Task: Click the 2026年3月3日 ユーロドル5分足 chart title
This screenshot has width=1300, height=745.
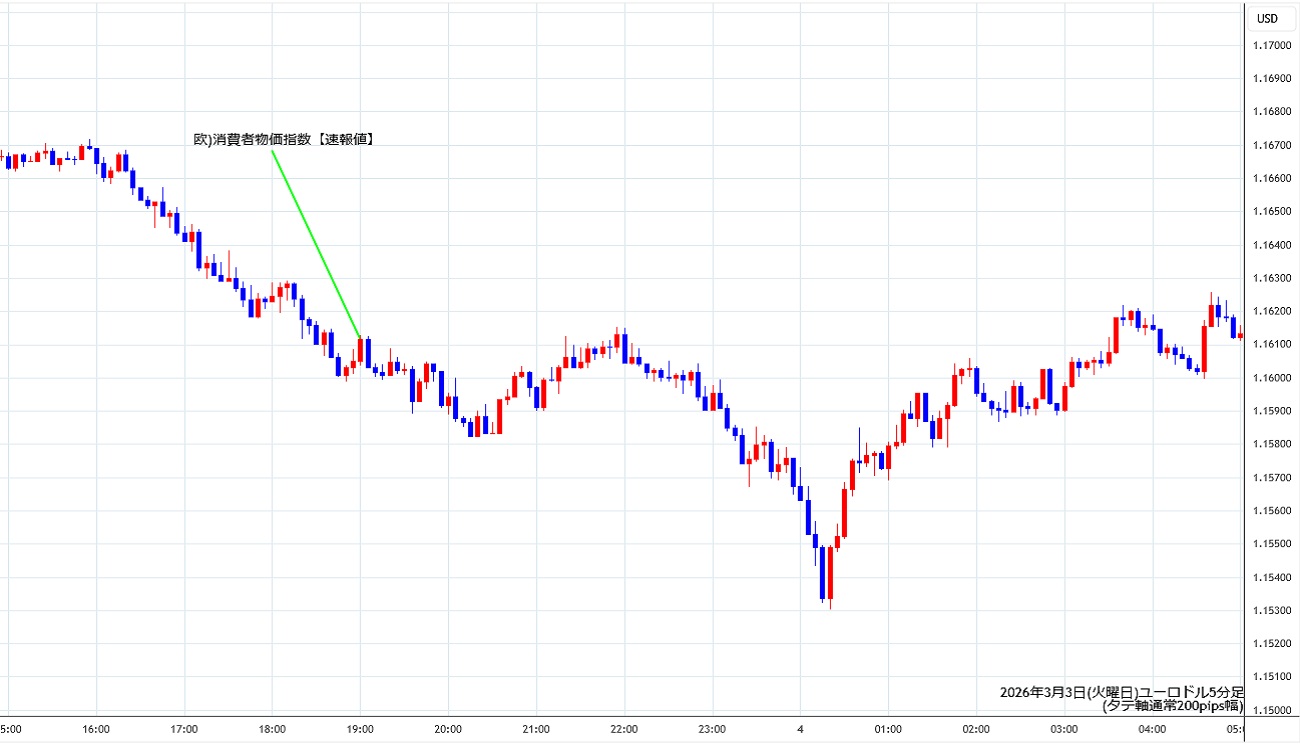Action: [1120, 692]
